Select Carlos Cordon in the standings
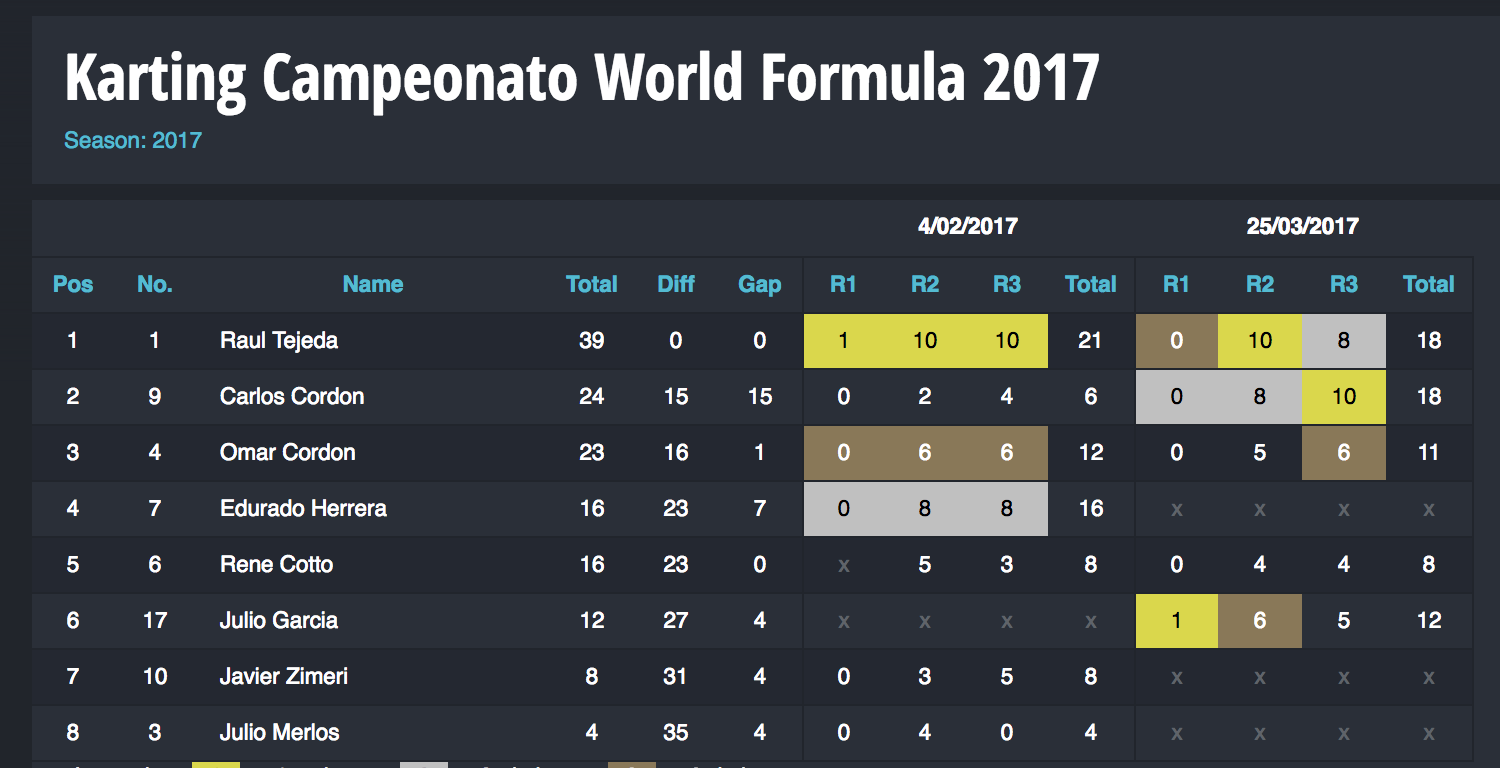The height and width of the screenshot is (768, 1500). pyautogui.click(x=292, y=396)
